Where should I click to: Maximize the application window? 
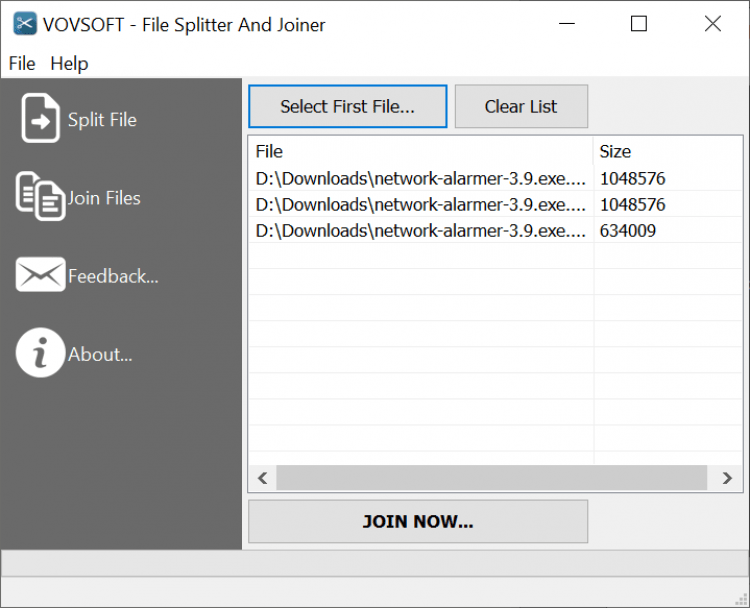639,24
